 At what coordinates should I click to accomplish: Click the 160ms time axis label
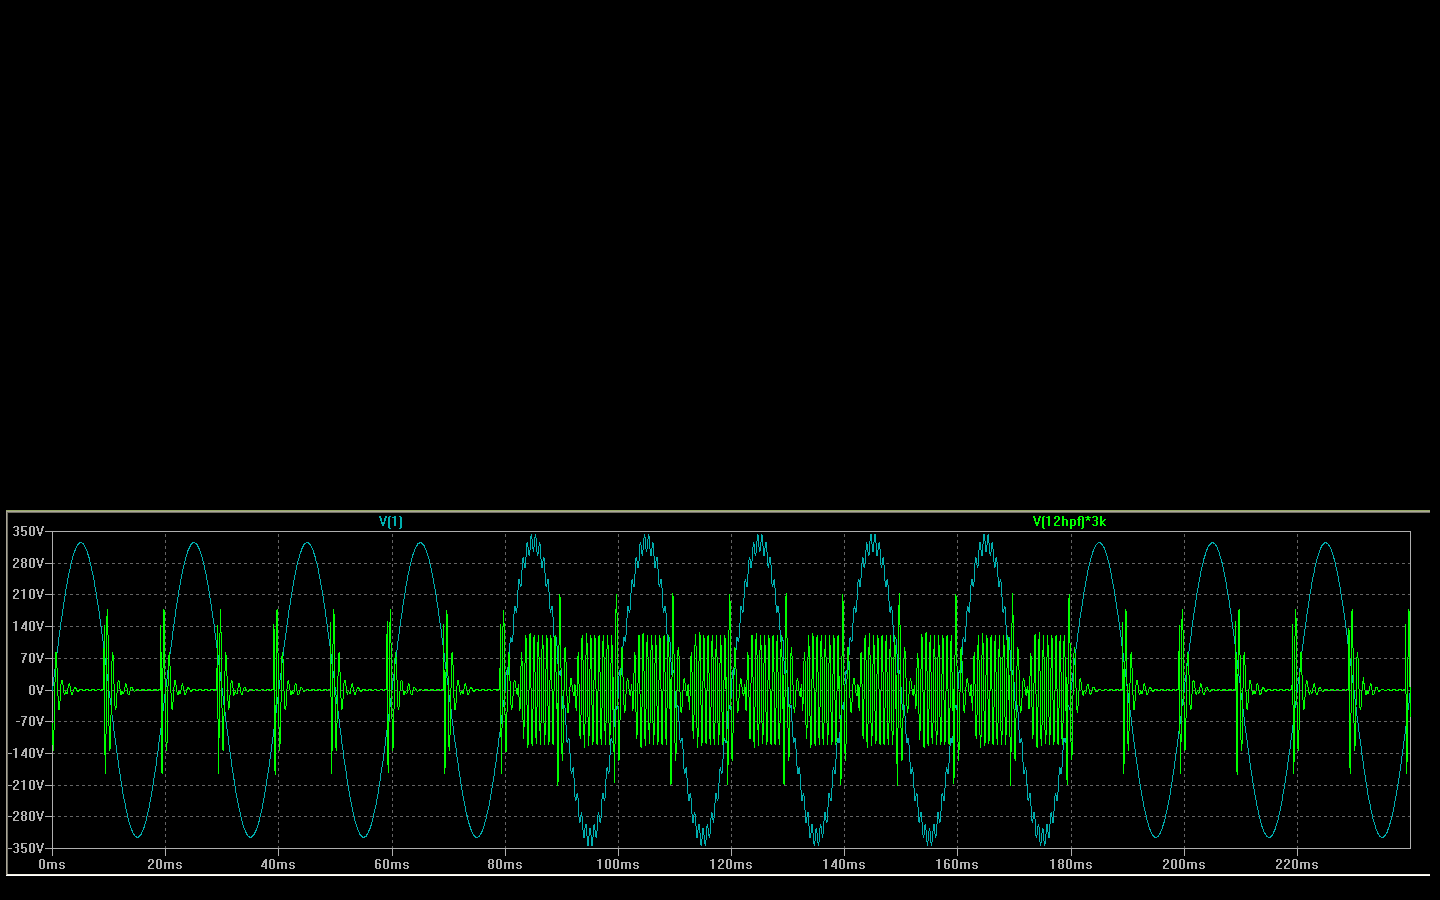[x=957, y=865]
